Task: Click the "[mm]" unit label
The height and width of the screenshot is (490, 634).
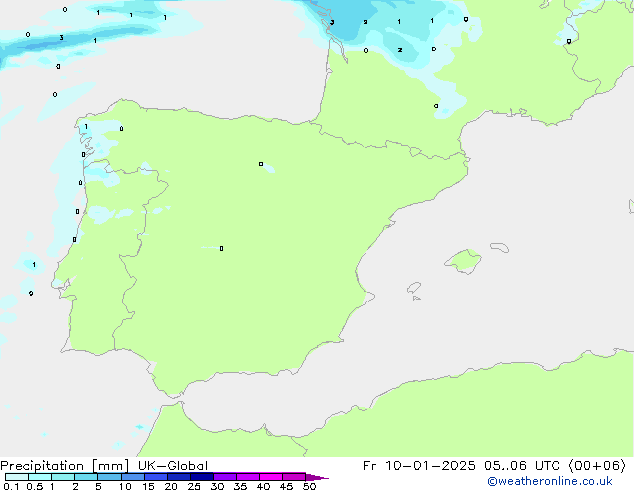Action: pos(110,466)
